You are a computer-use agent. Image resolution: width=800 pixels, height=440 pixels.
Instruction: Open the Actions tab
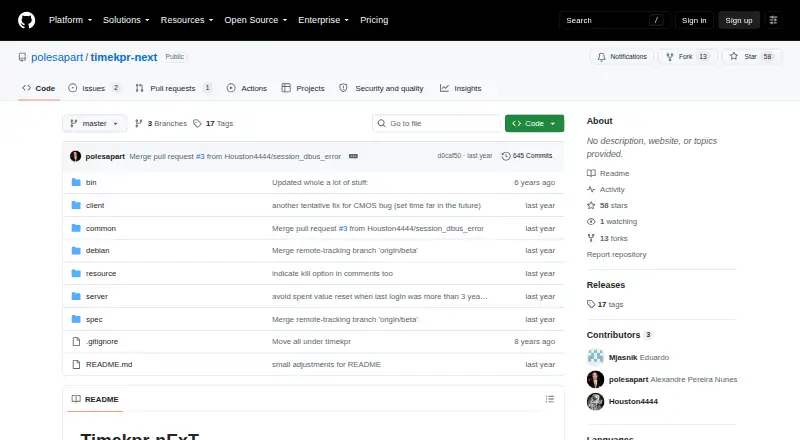[x=247, y=88]
